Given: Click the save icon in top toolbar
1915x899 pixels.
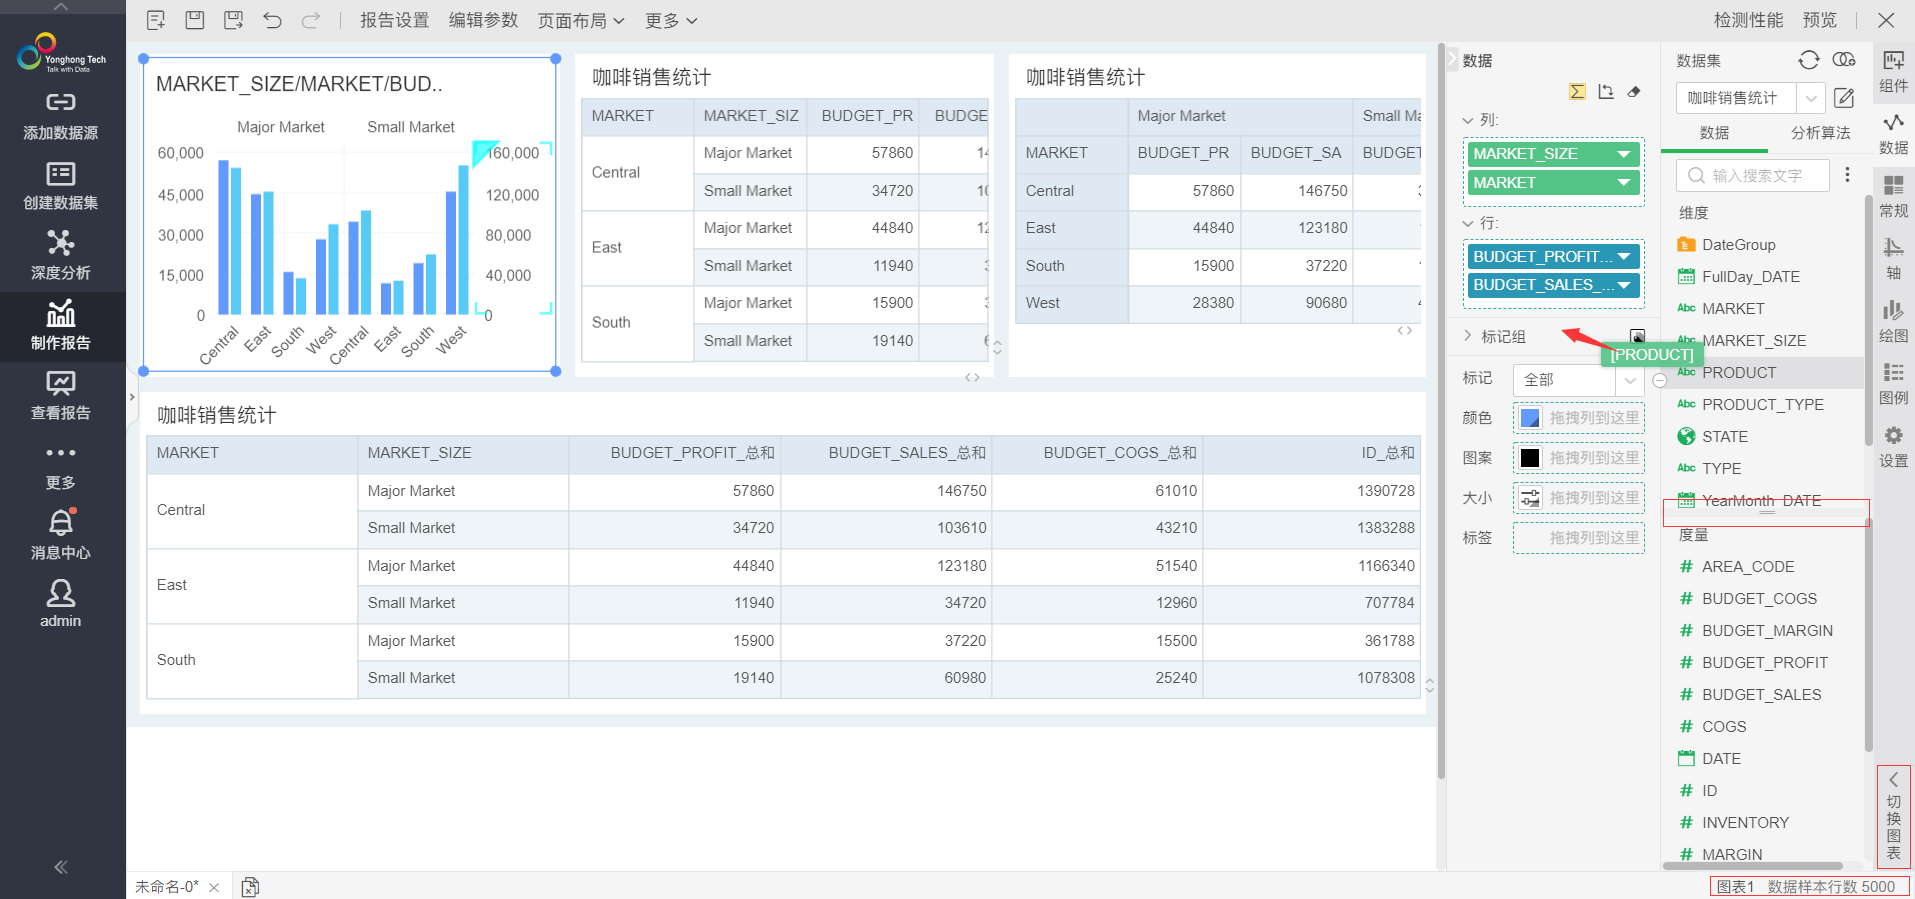Looking at the screenshot, I should (x=195, y=20).
